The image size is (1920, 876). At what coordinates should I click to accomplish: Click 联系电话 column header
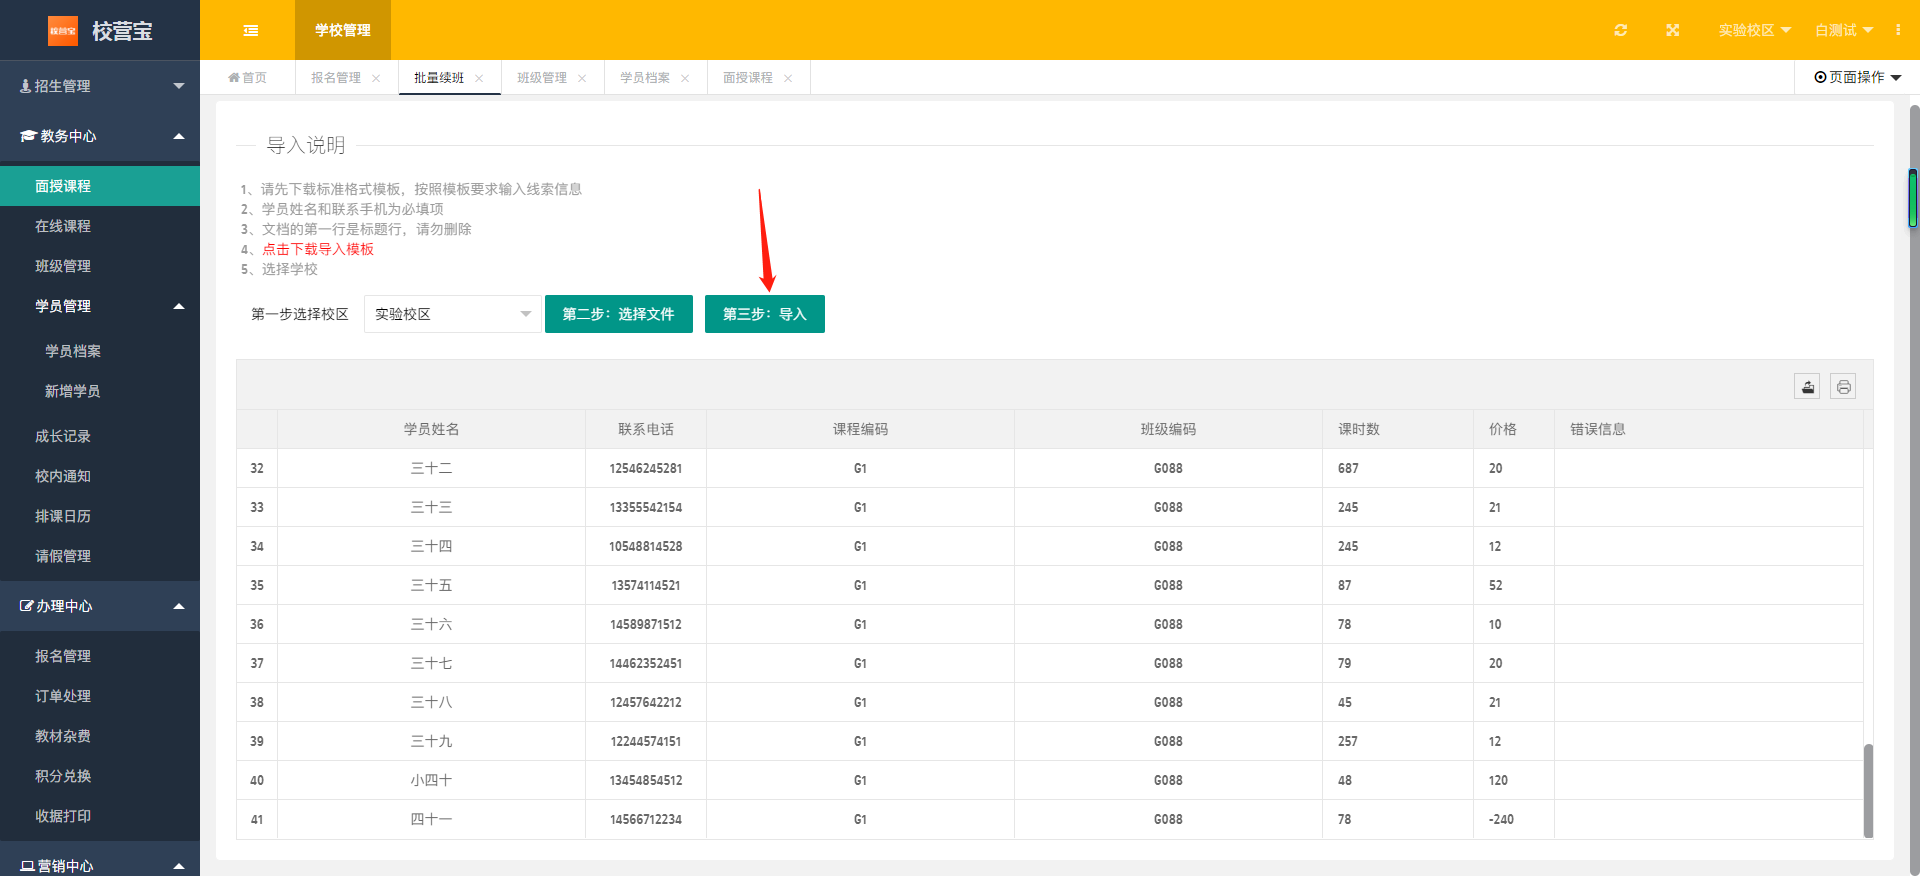(646, 429)
